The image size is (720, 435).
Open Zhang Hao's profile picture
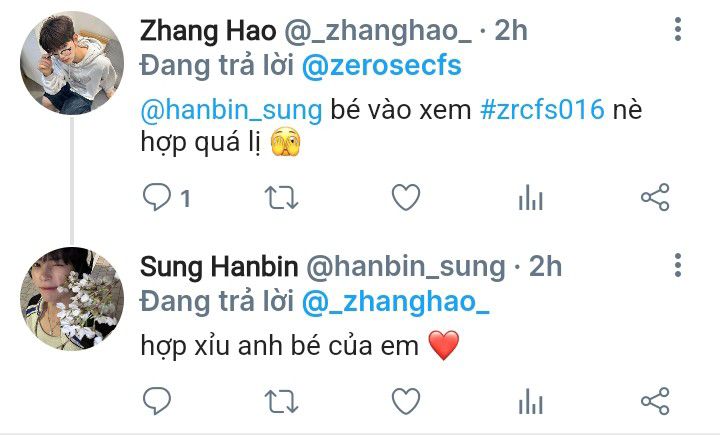tap(72, 63)
